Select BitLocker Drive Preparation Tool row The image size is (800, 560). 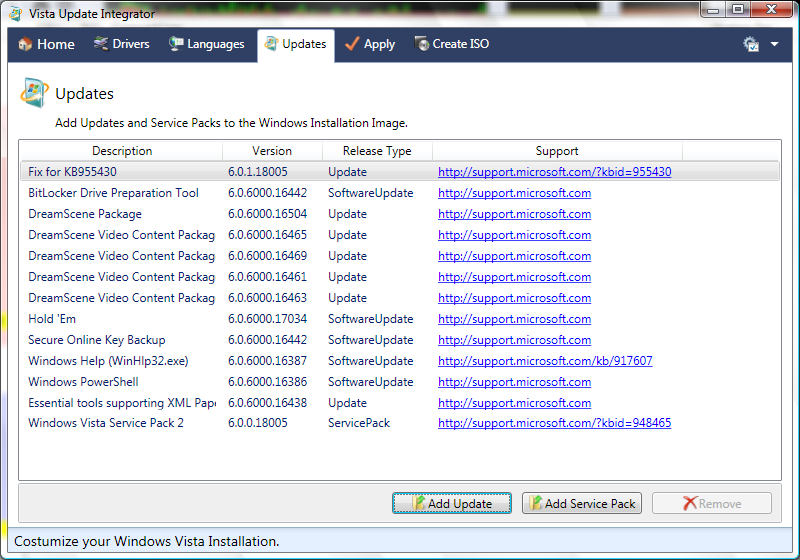(x=400, y=193)
